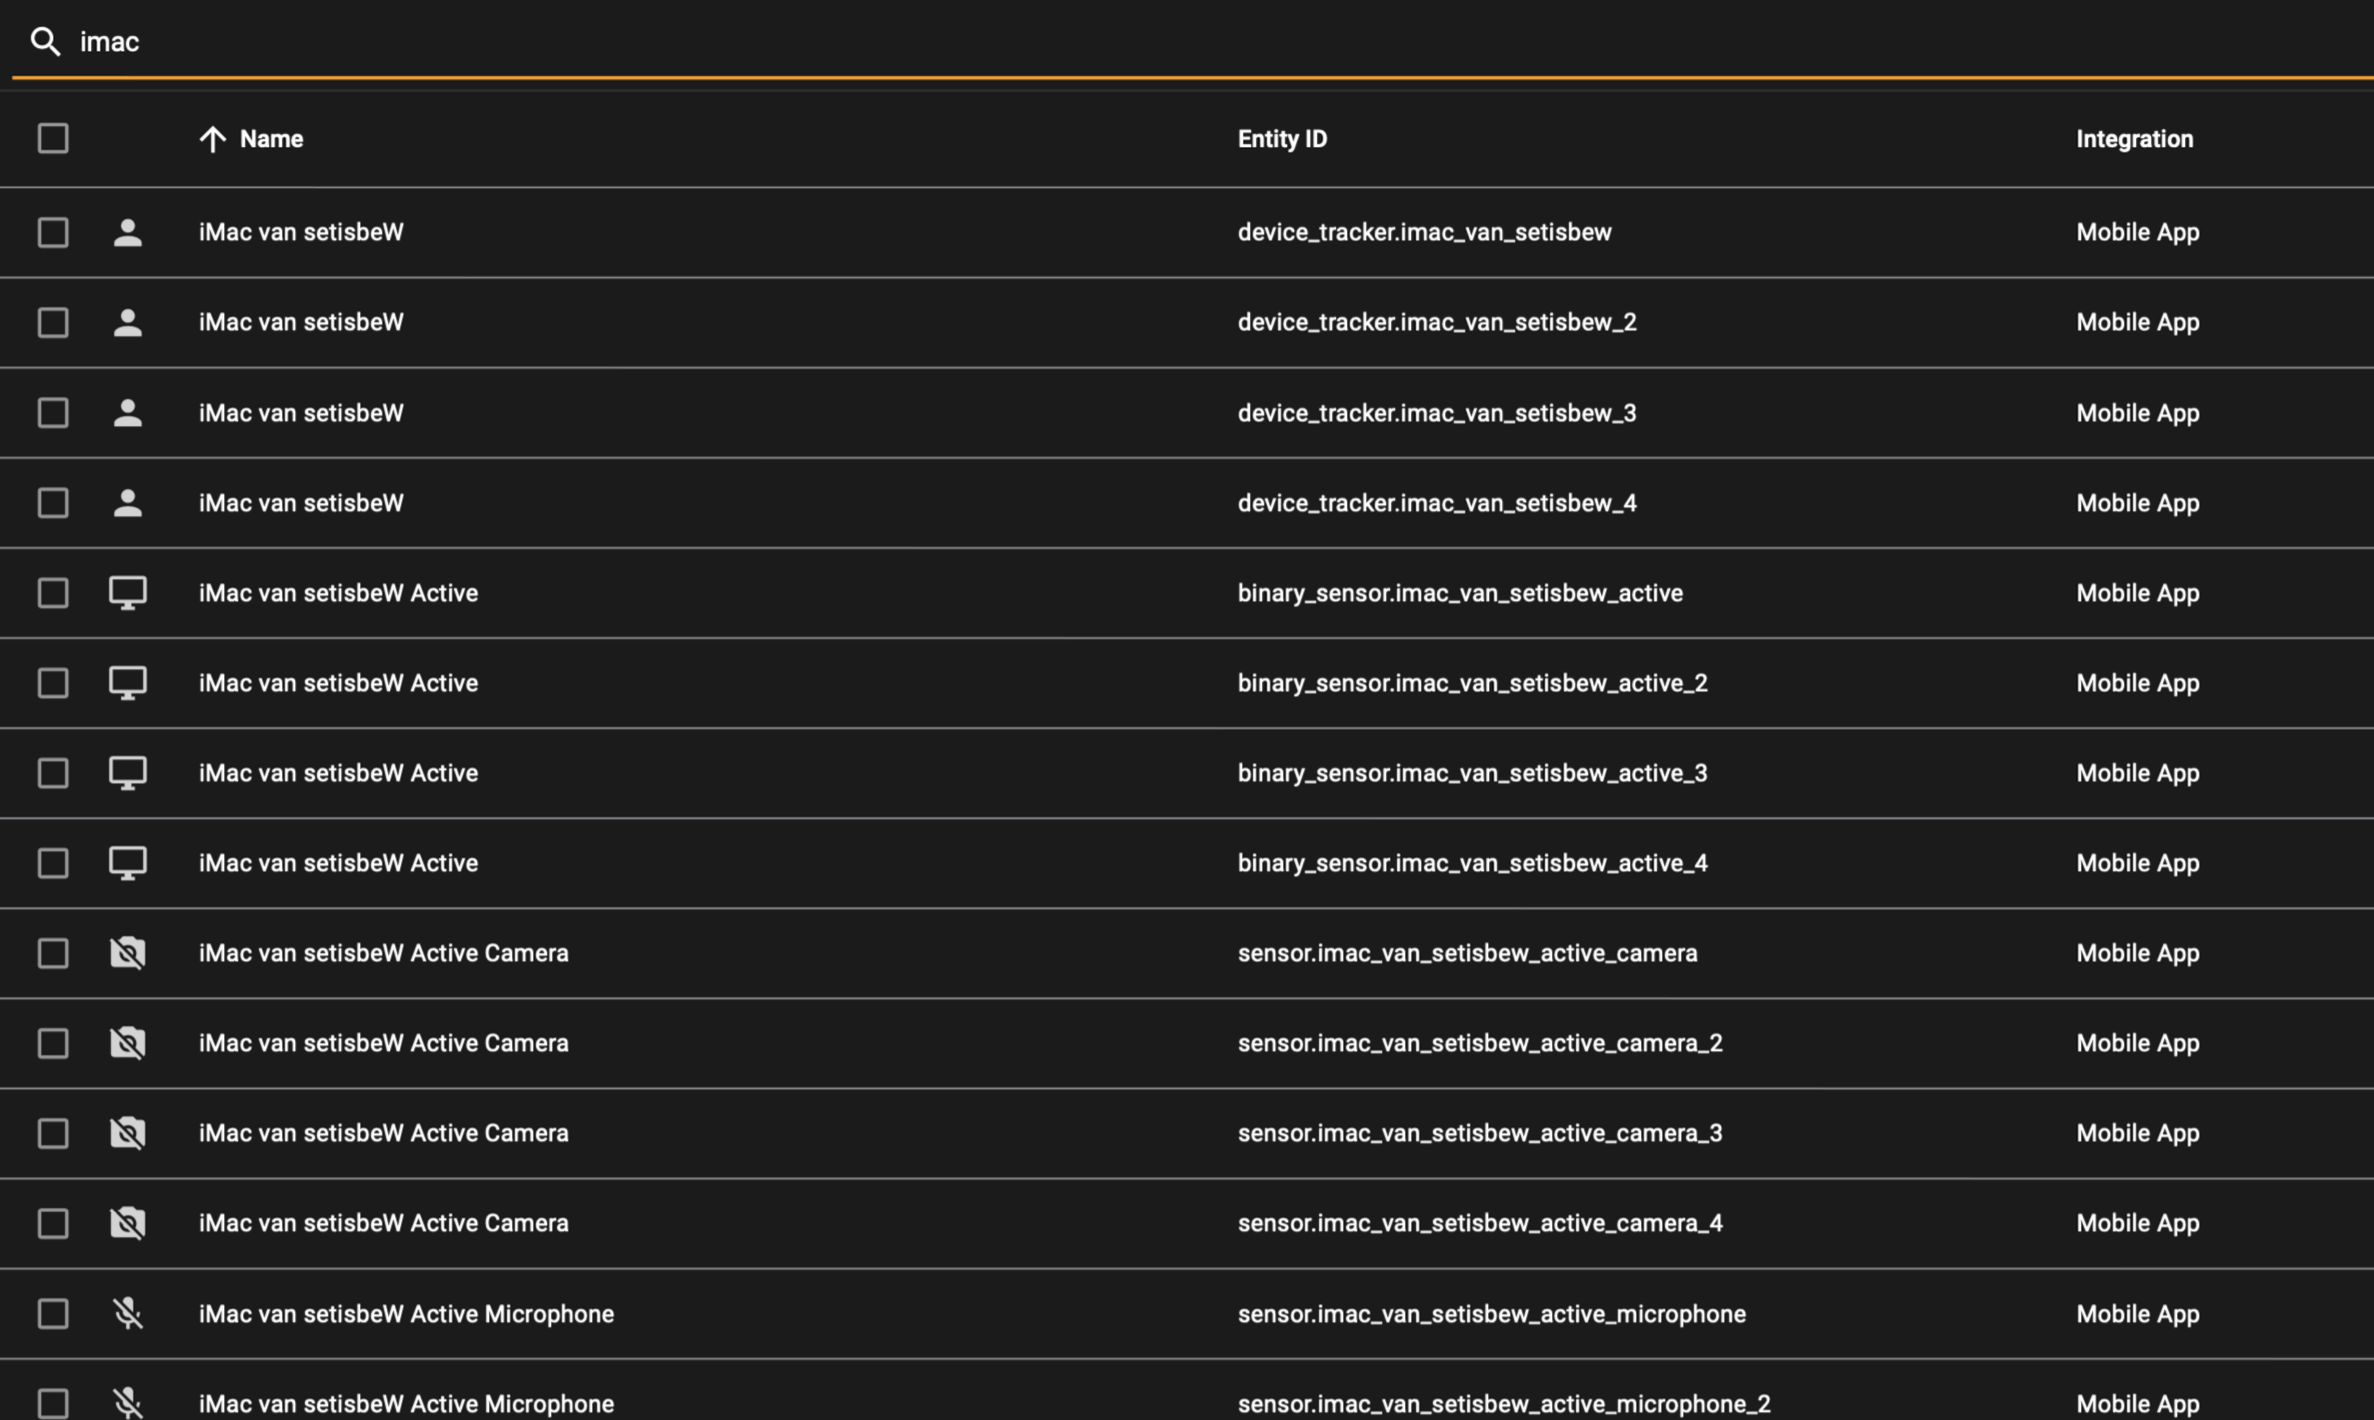Click monitor icon for binary_sensor.imac_van_setisbew_active

pos(127,592)
